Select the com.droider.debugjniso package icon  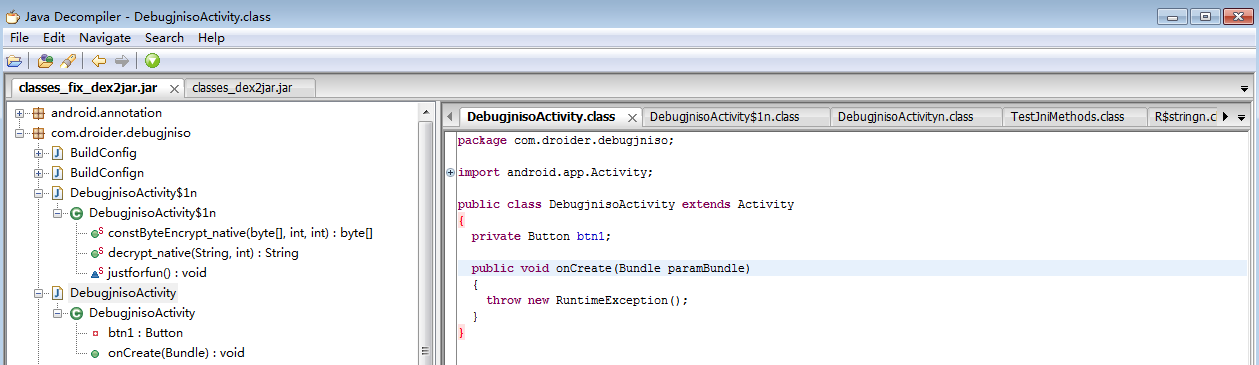(x=38, y=132)
